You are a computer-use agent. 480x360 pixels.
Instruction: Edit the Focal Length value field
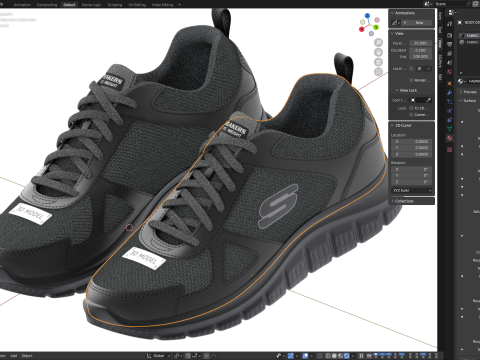[420, 43]
